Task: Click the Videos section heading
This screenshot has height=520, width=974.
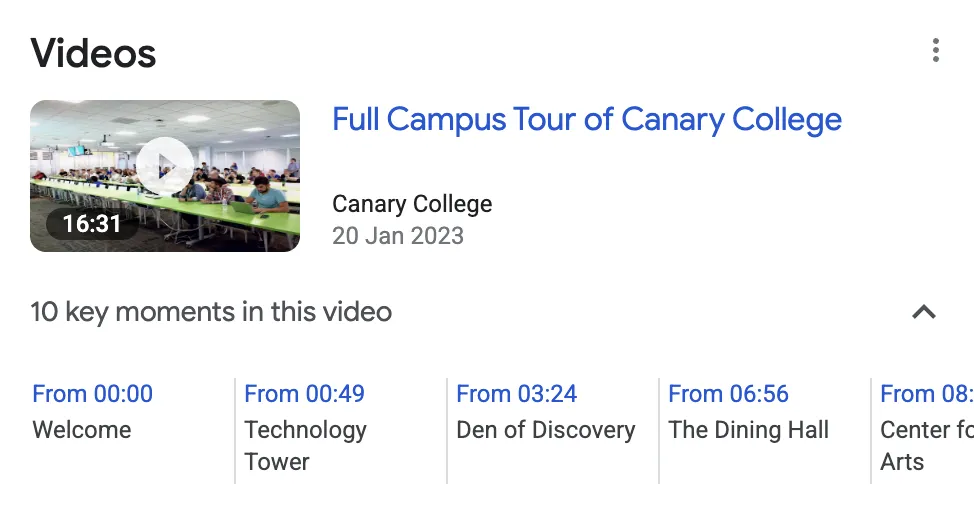Action: (94, 53)
